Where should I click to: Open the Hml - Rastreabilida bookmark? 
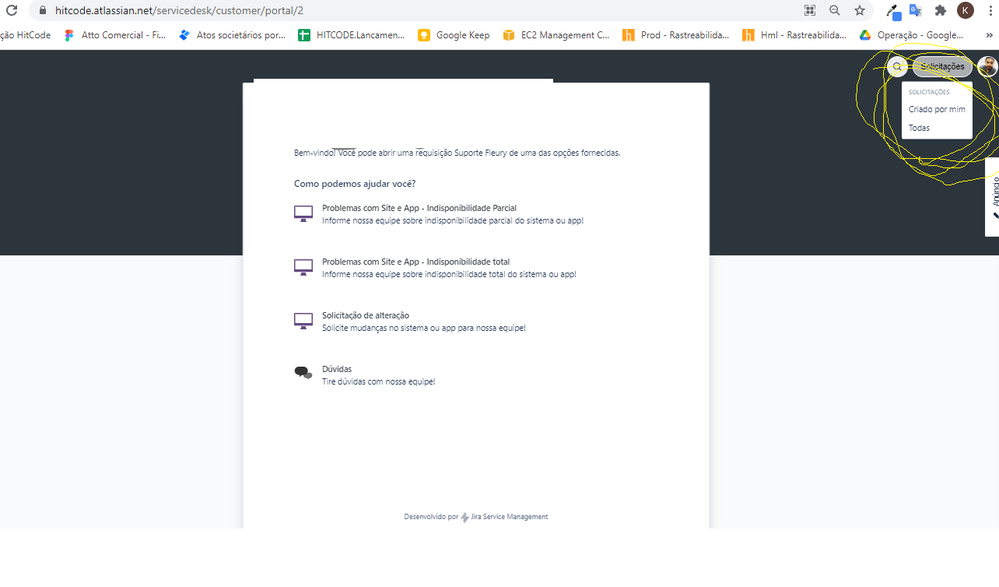pos(794,35)
